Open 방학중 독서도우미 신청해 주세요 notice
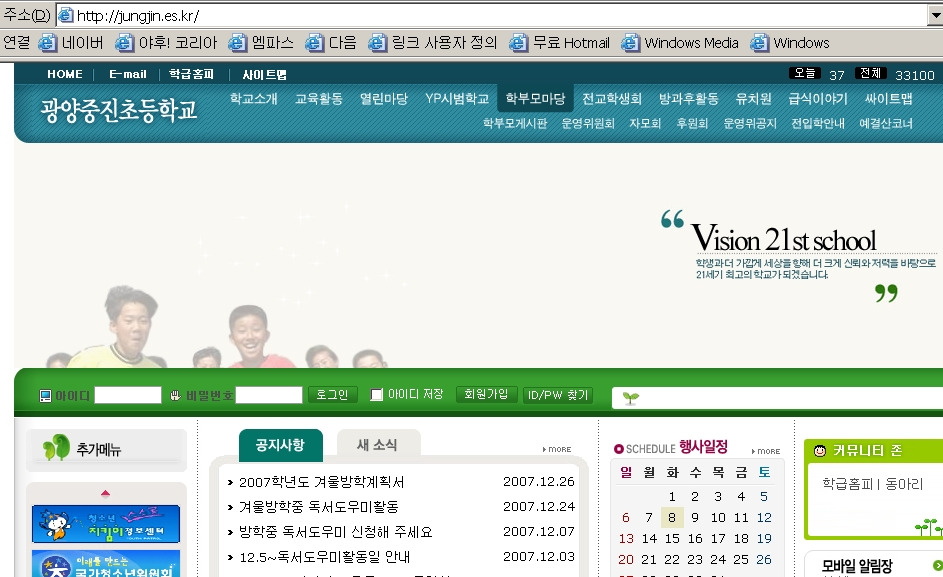The image size is (943, 577). [336, 532]
